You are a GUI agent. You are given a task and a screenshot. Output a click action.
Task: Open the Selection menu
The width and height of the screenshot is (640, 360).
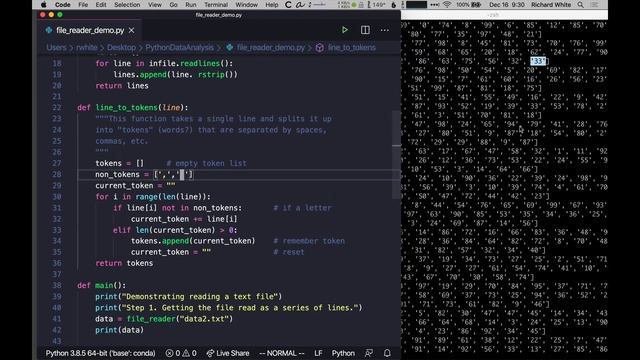click(x=127, y=5)
